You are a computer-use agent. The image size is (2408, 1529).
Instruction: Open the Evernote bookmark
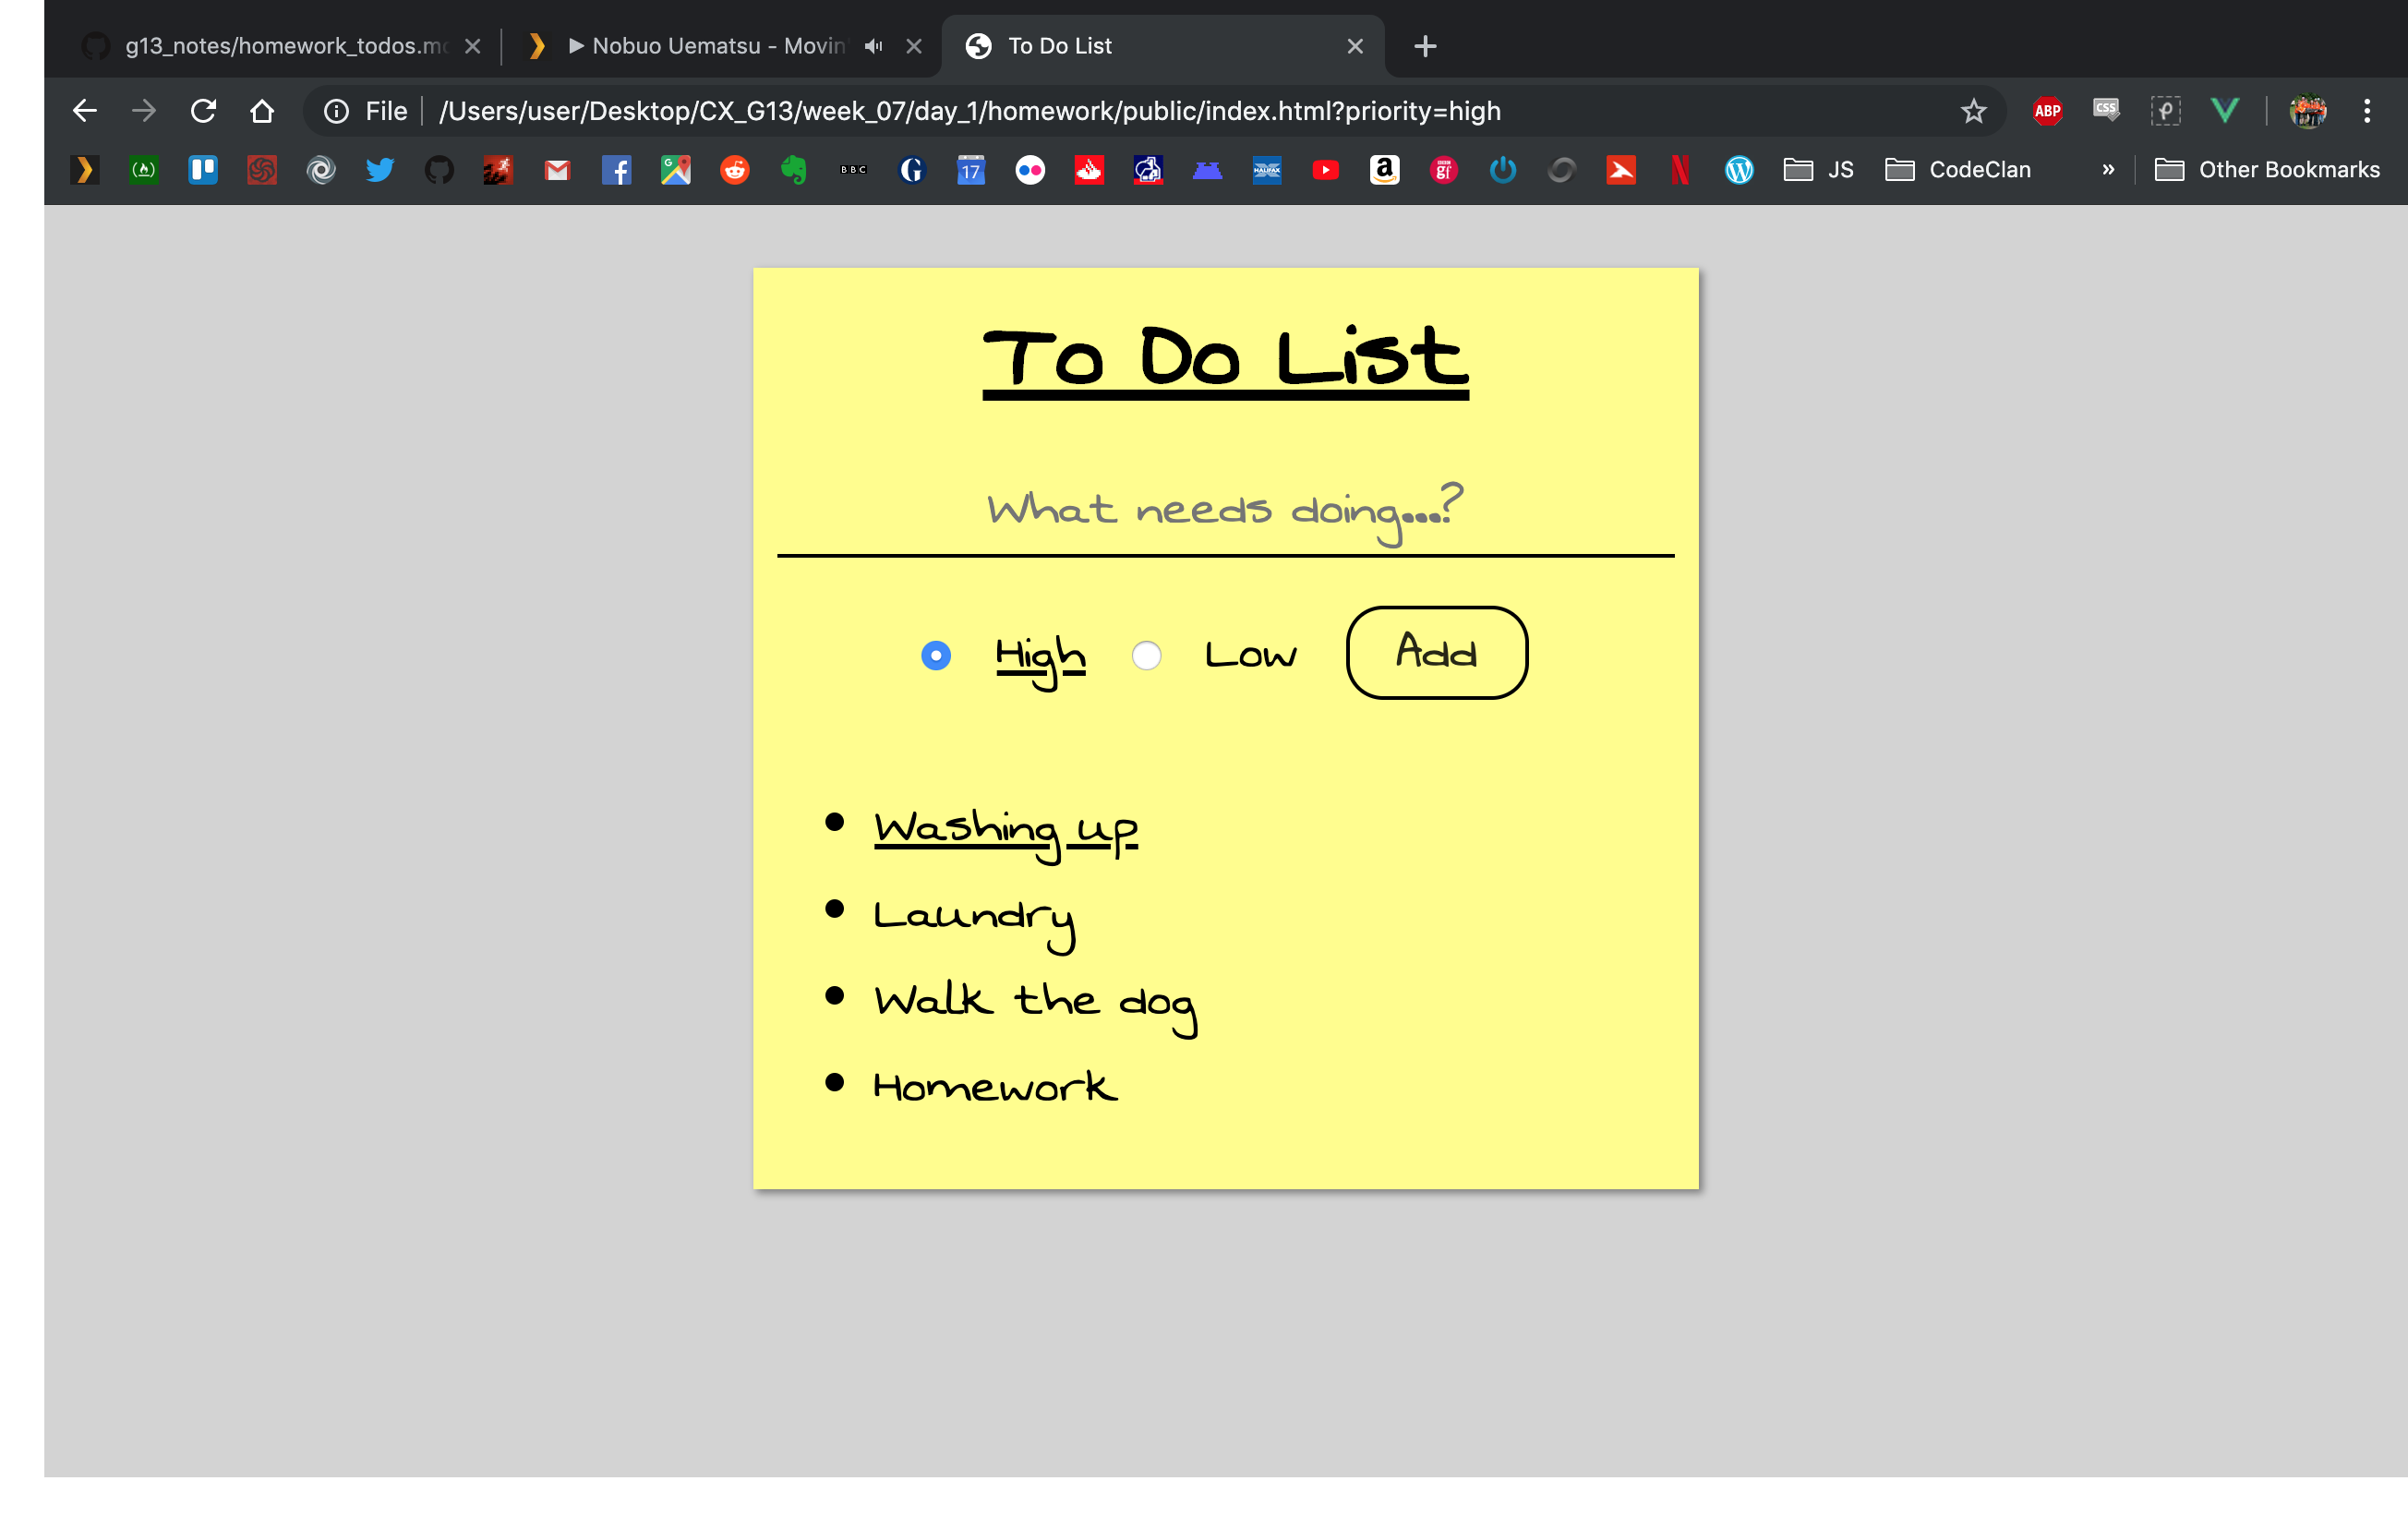click(x=794, y=170)
